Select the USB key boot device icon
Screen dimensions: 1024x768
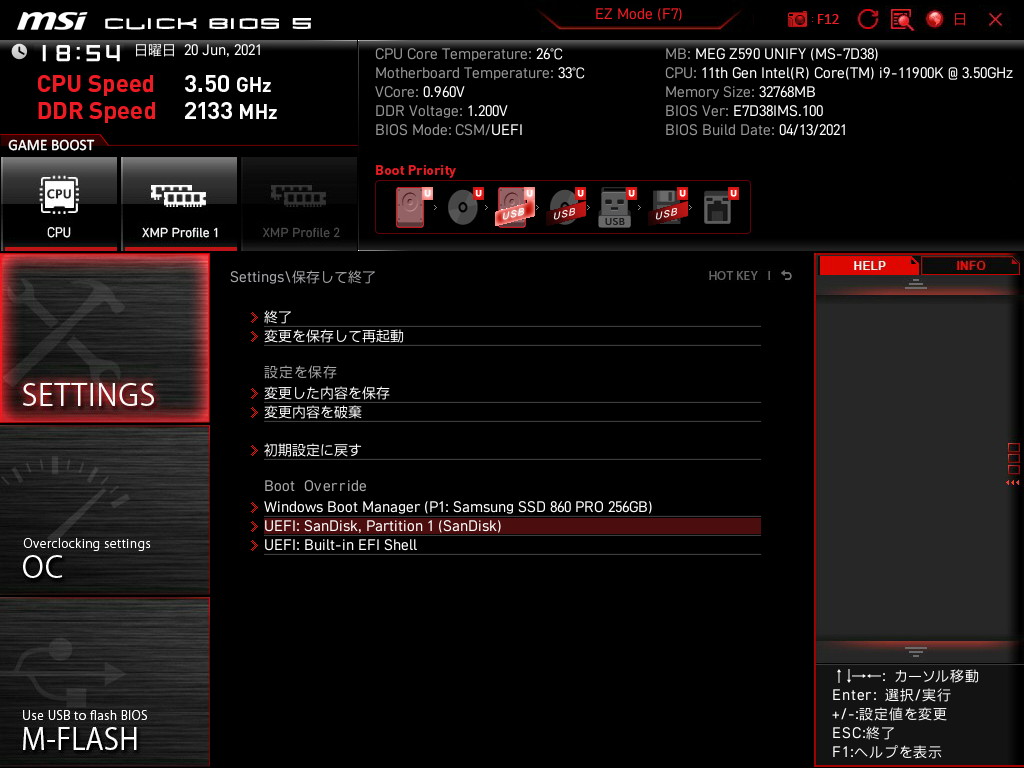pyautogui.click(x=616, y=207)
